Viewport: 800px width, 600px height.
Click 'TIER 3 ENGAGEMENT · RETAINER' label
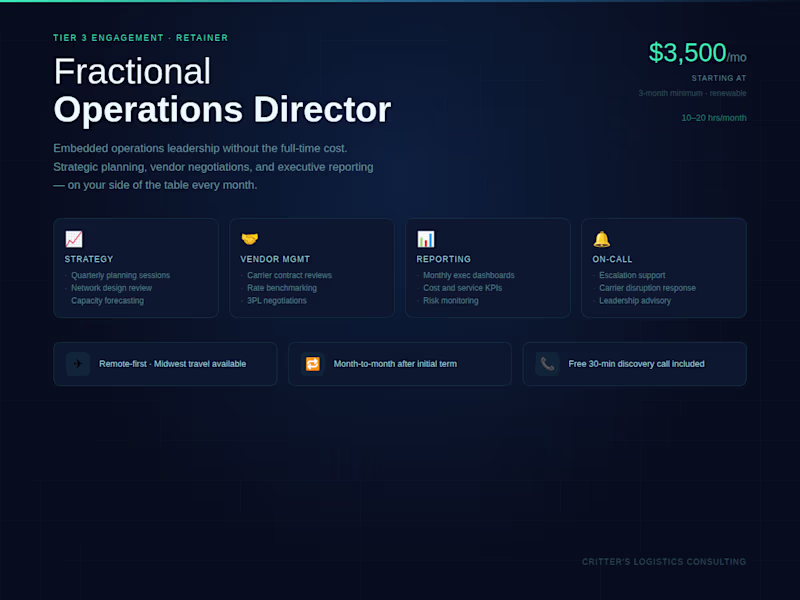tap(141, 38)
